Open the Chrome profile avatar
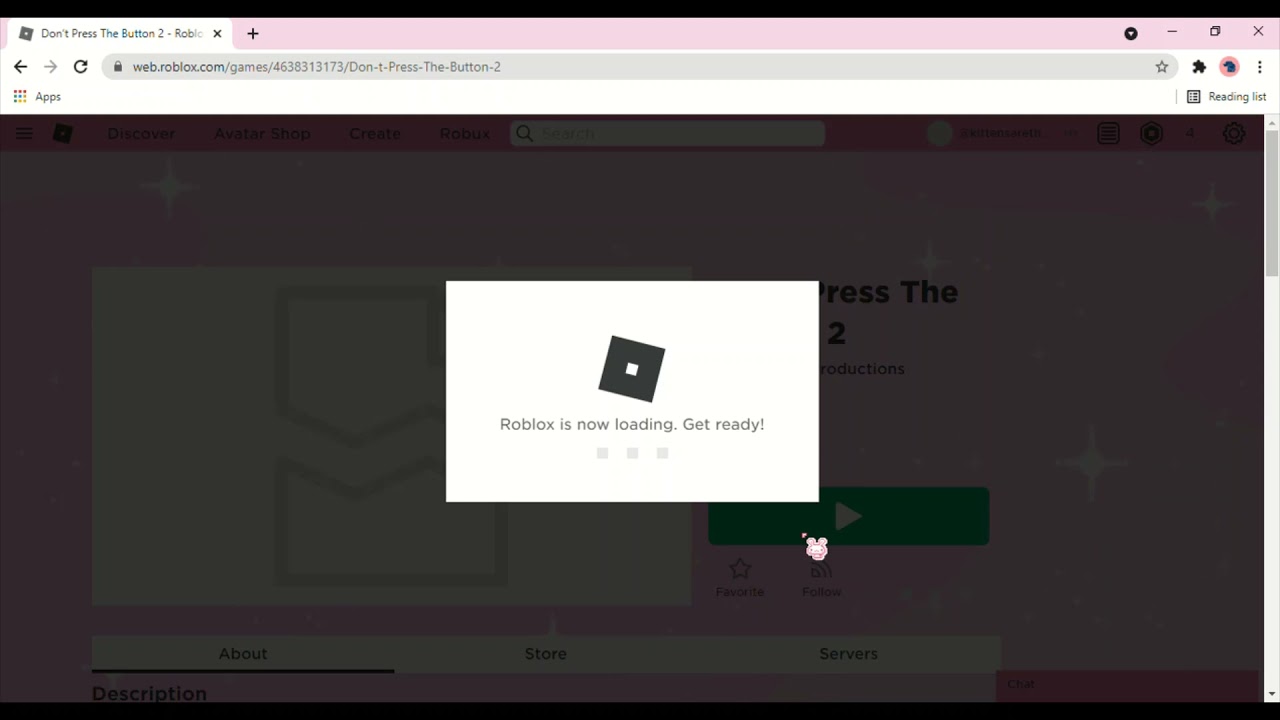The image size is (1280, 720). pyautogui.click(x=1230, y=67)
